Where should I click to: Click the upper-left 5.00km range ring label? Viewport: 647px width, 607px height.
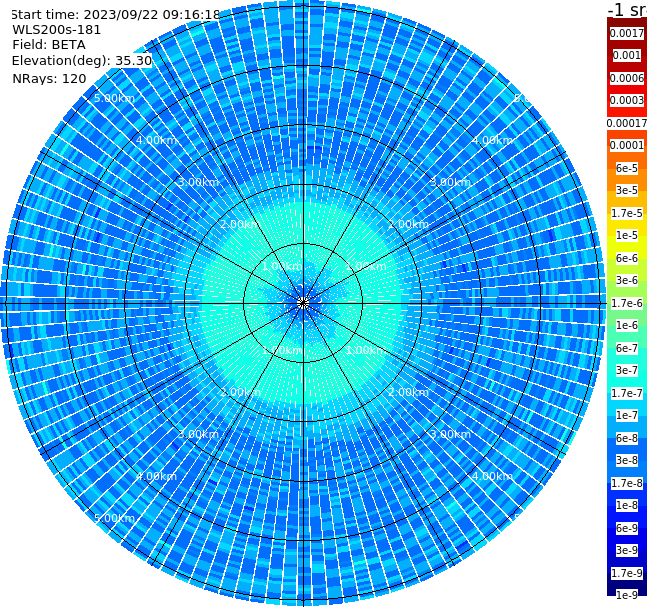[x=114, y=98]
